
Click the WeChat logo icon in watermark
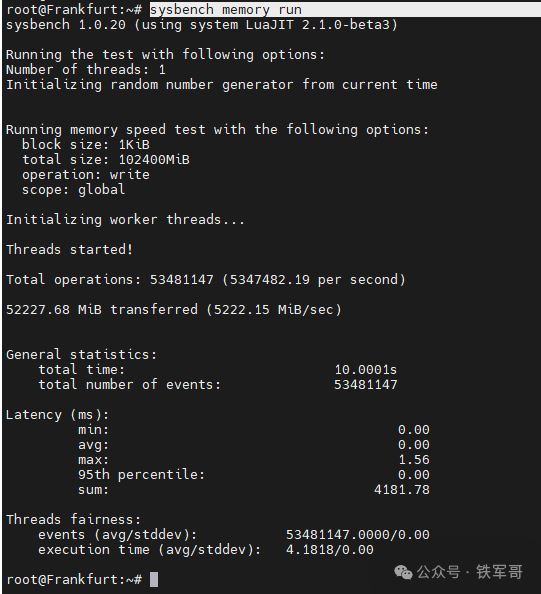[403, 572]
